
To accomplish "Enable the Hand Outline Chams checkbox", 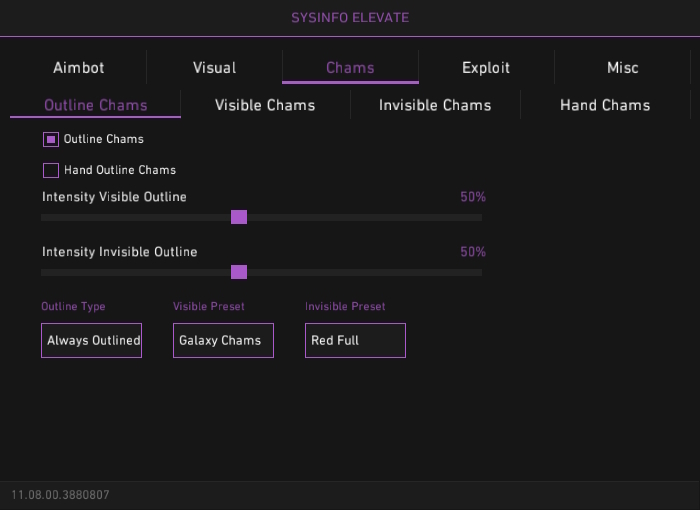I will coord(51,170).
